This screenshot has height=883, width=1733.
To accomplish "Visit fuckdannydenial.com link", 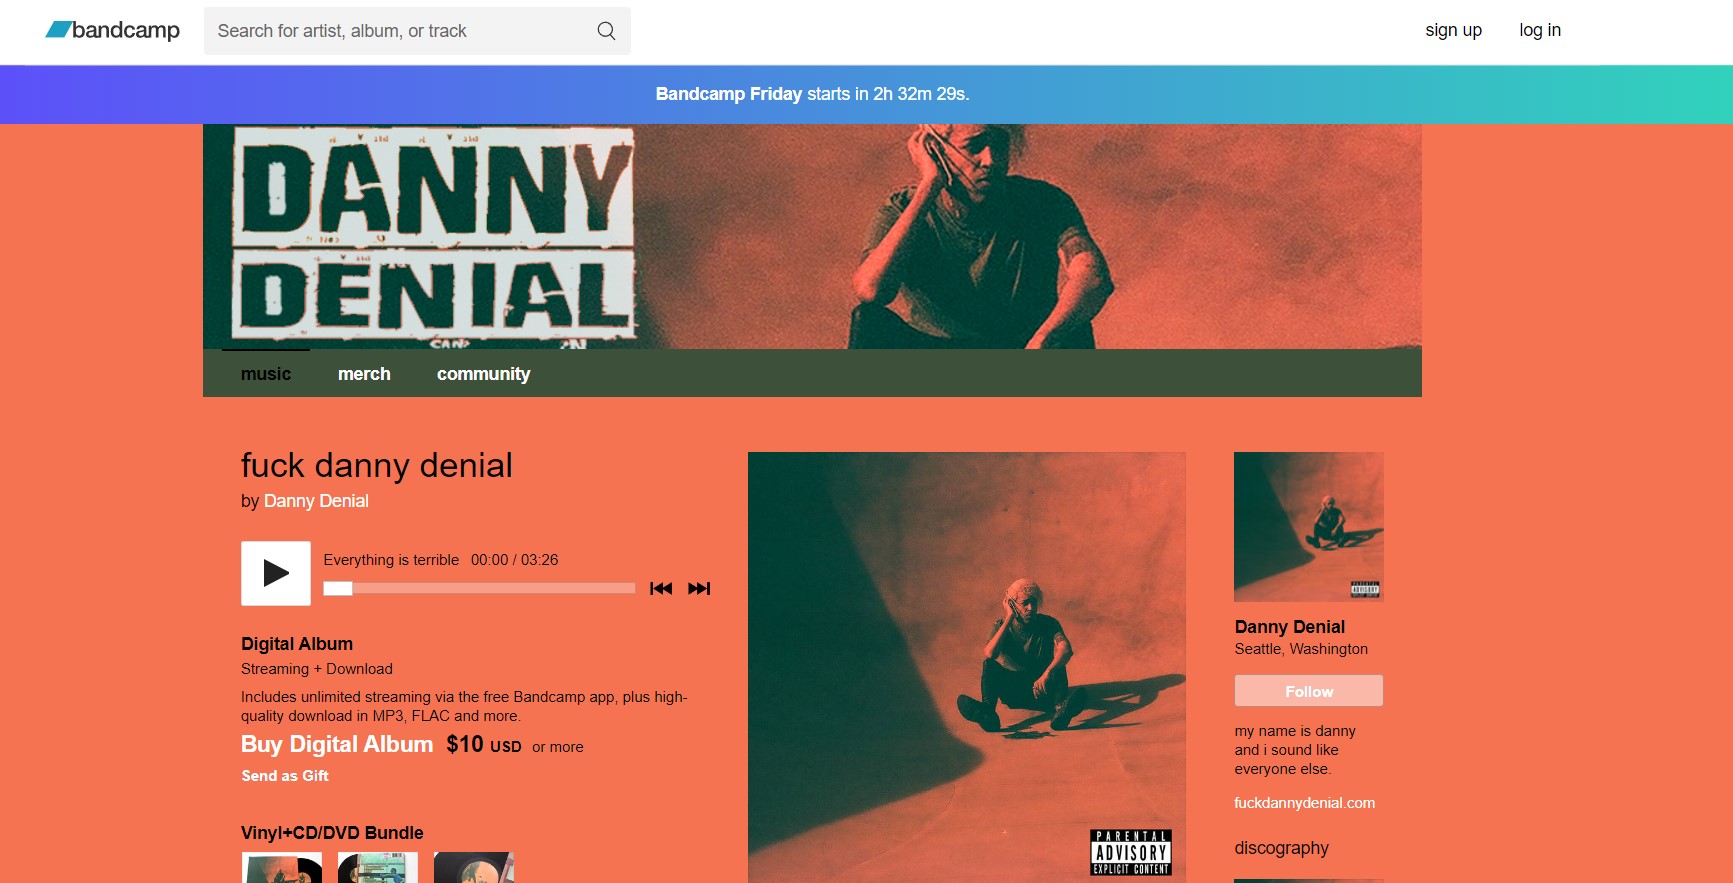I will [1304, 803].
